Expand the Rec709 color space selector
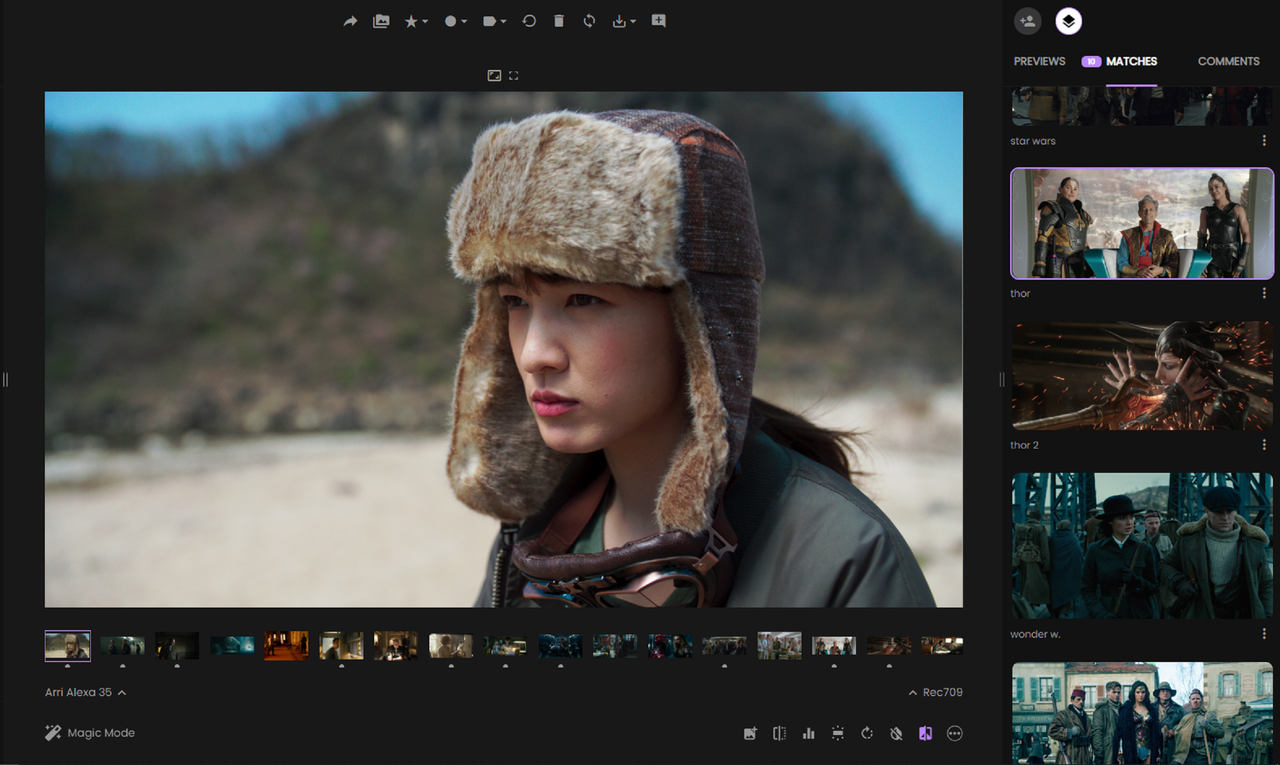The height and width of the screenshot is (765, 1280). [x=936, y=692]
